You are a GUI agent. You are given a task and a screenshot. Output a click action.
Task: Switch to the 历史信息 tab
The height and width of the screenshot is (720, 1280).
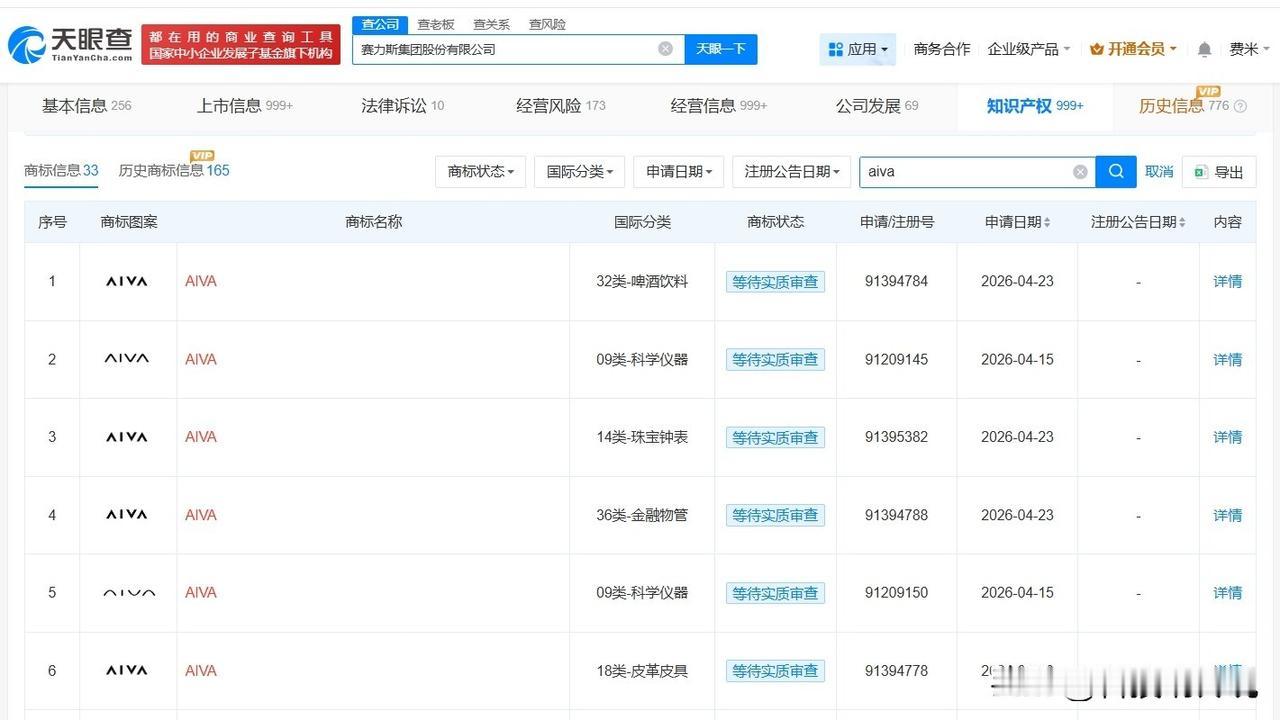pos(1184,106)
